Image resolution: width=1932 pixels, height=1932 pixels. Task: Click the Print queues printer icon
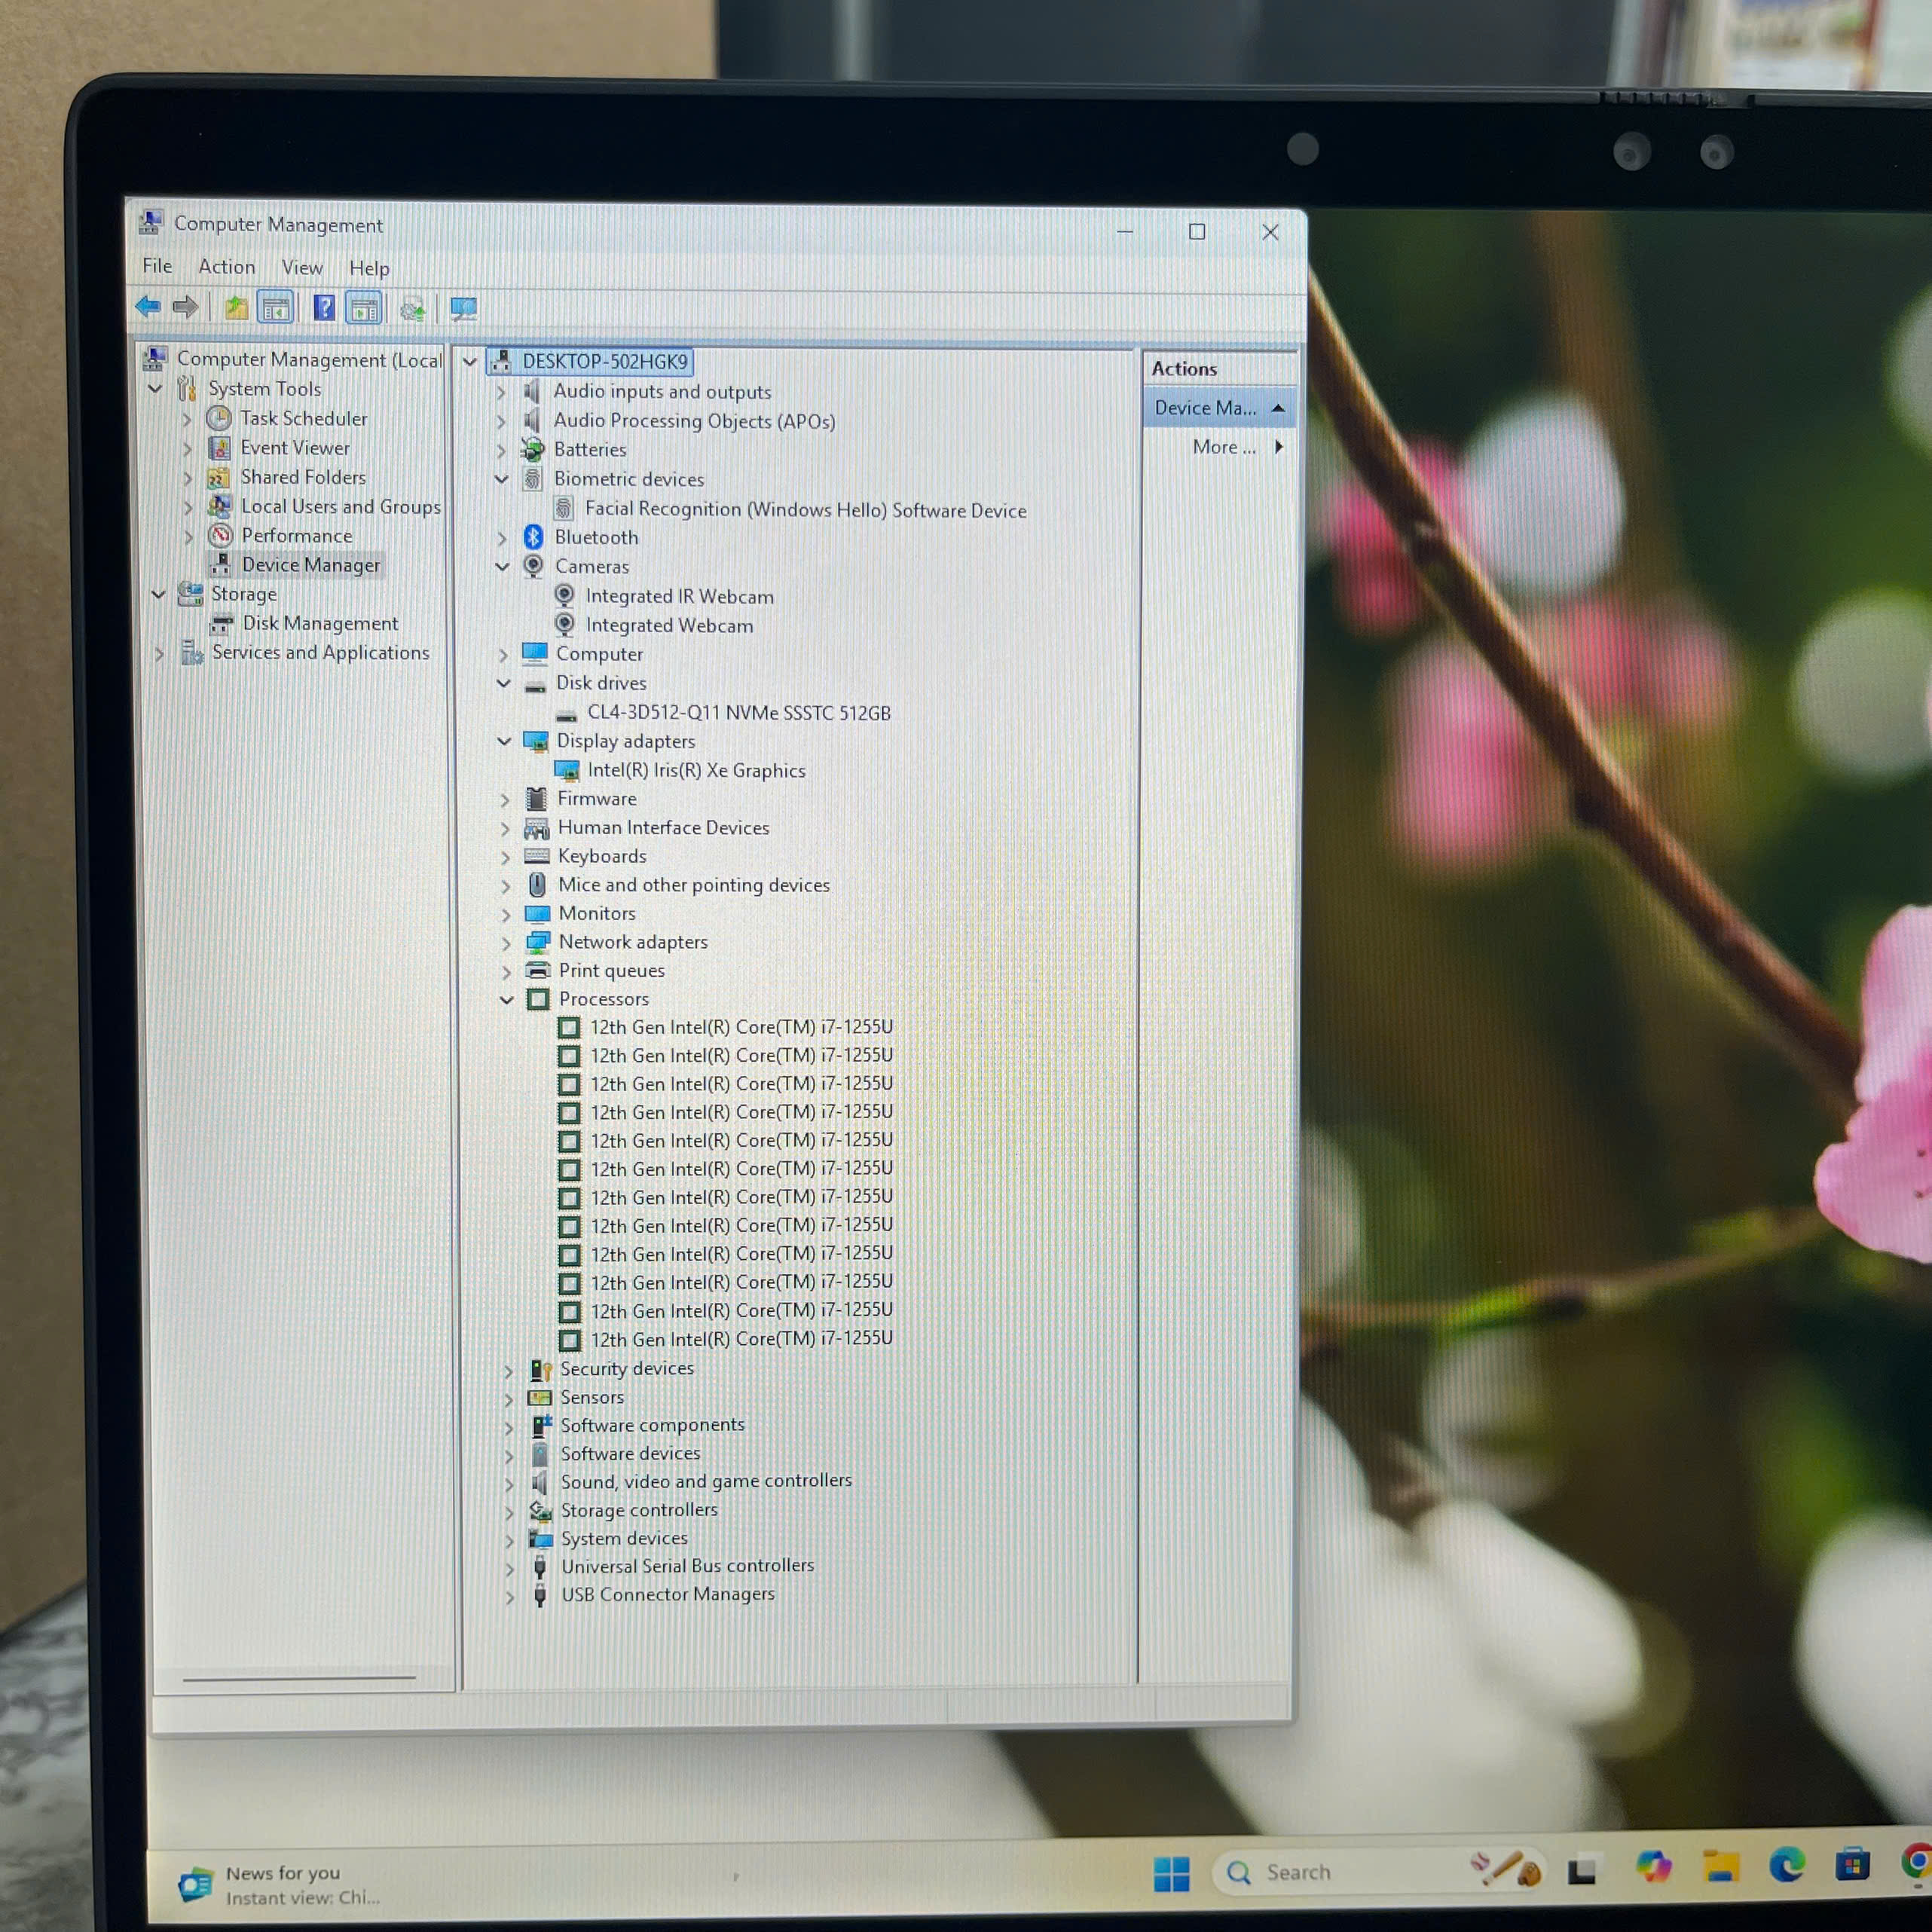(x=538, y=970)
